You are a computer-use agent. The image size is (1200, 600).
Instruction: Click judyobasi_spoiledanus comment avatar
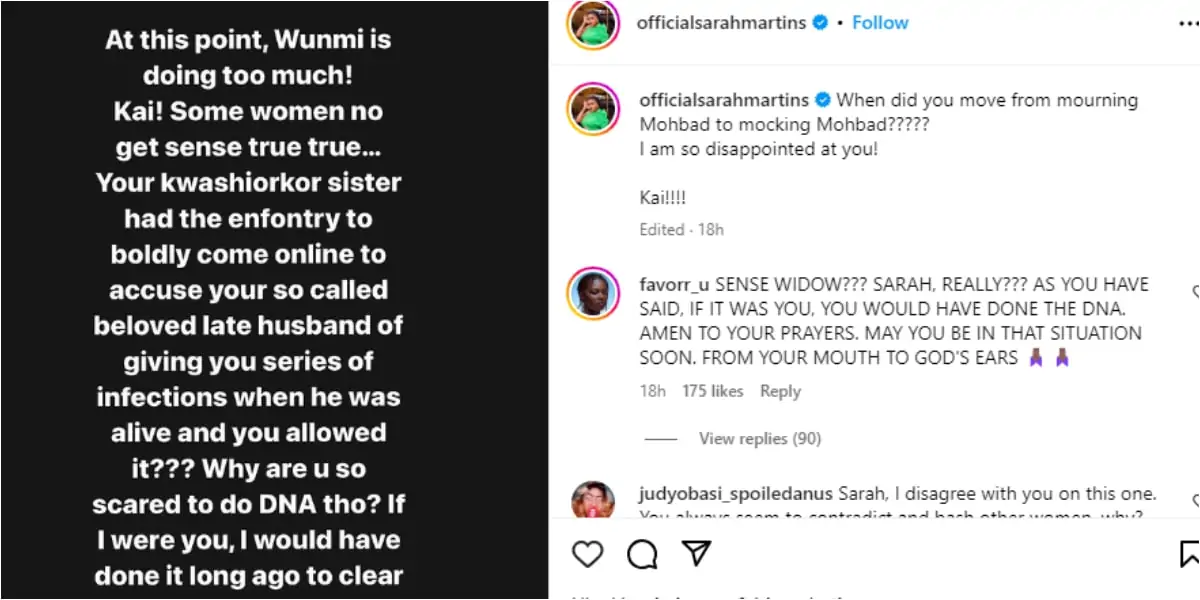coord(593,500)
